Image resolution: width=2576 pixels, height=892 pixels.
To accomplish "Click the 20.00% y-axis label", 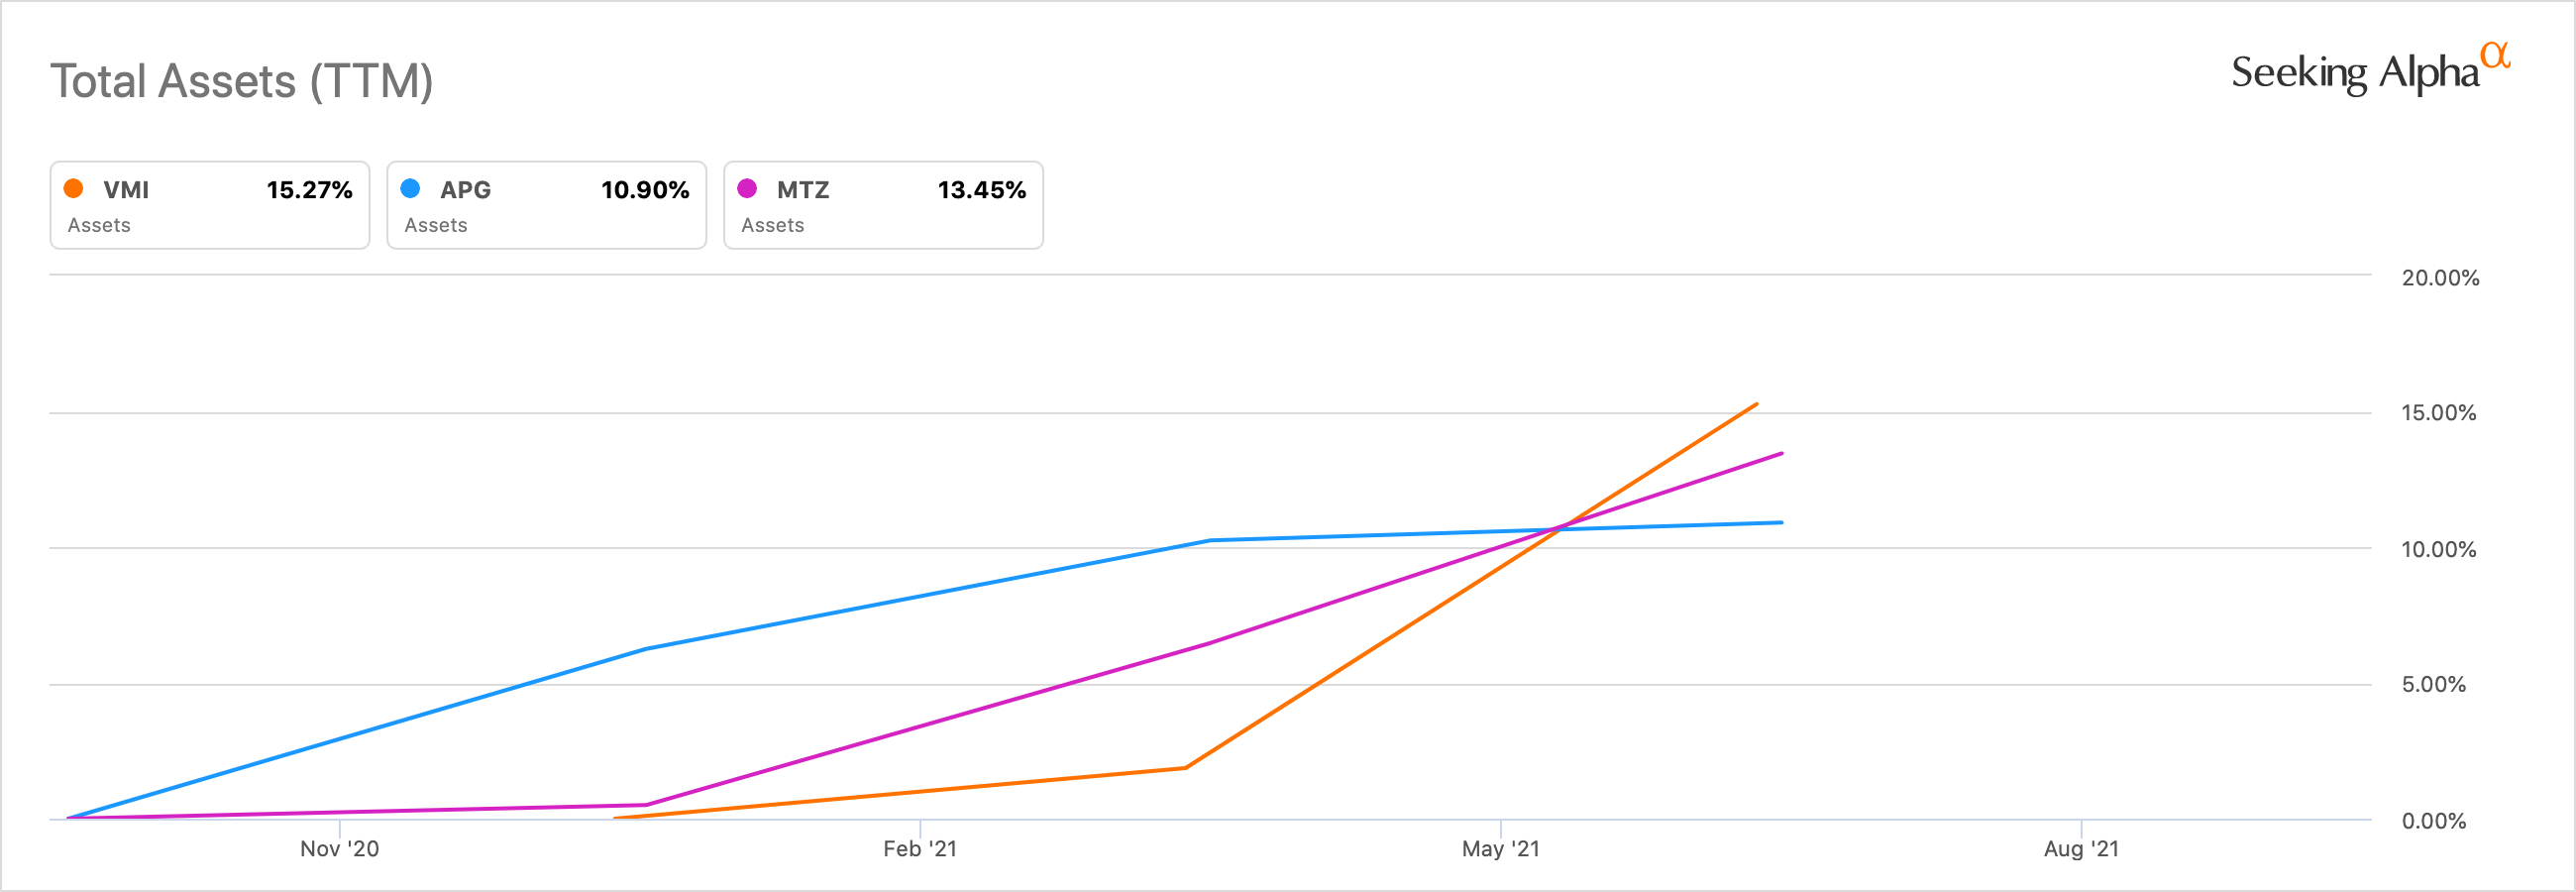I will 2440,278.
